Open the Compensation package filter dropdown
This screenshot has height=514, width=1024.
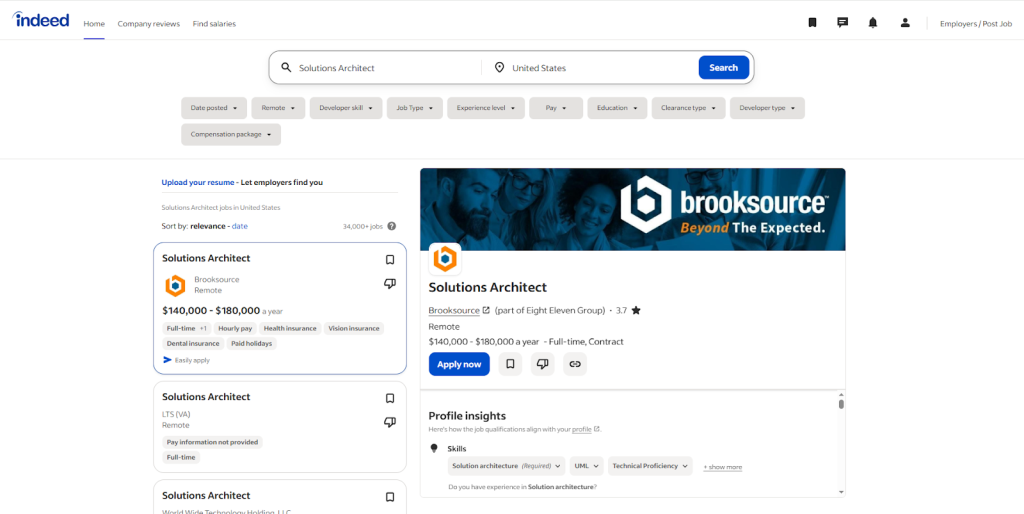[231, 135]
